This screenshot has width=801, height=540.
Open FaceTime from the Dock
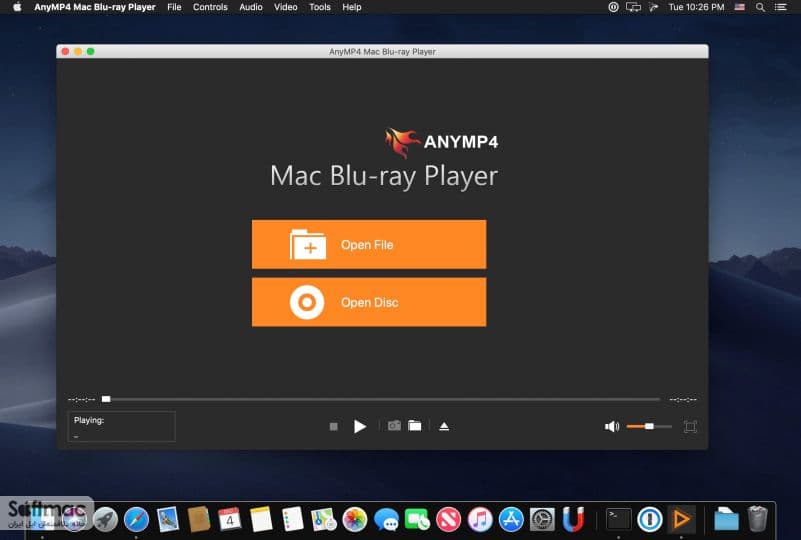[x=417, y=520]
